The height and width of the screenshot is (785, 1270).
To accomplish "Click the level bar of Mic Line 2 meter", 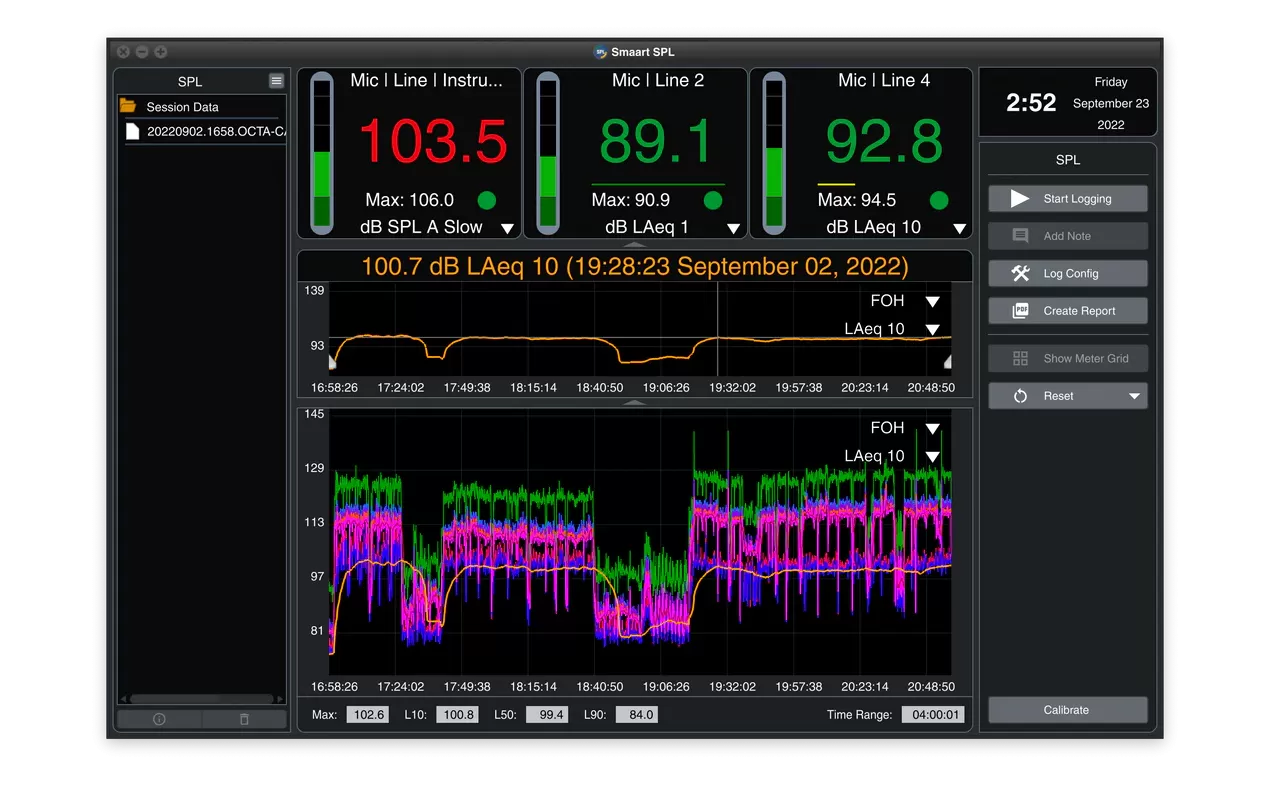I will click(547, 153).
